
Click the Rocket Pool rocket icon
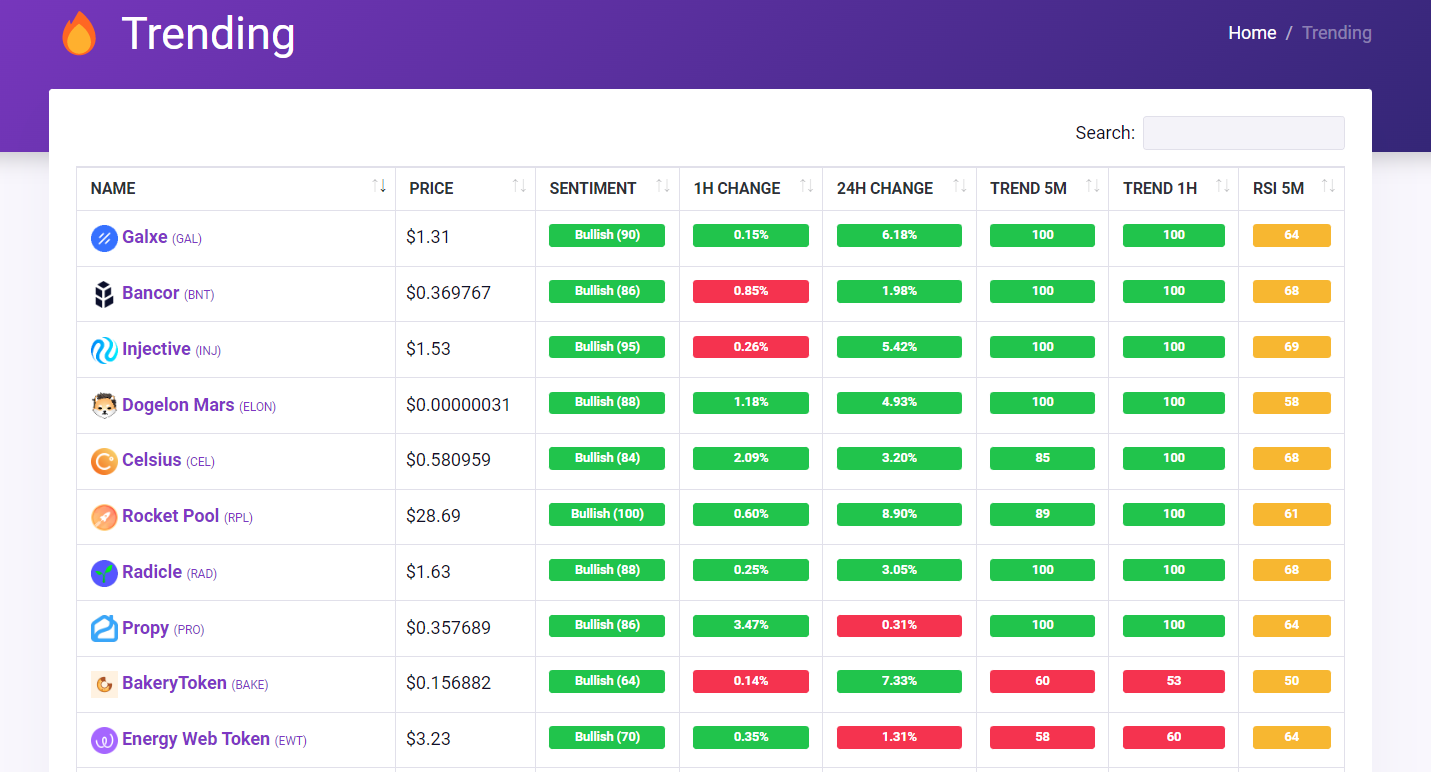tap(104, 517)
